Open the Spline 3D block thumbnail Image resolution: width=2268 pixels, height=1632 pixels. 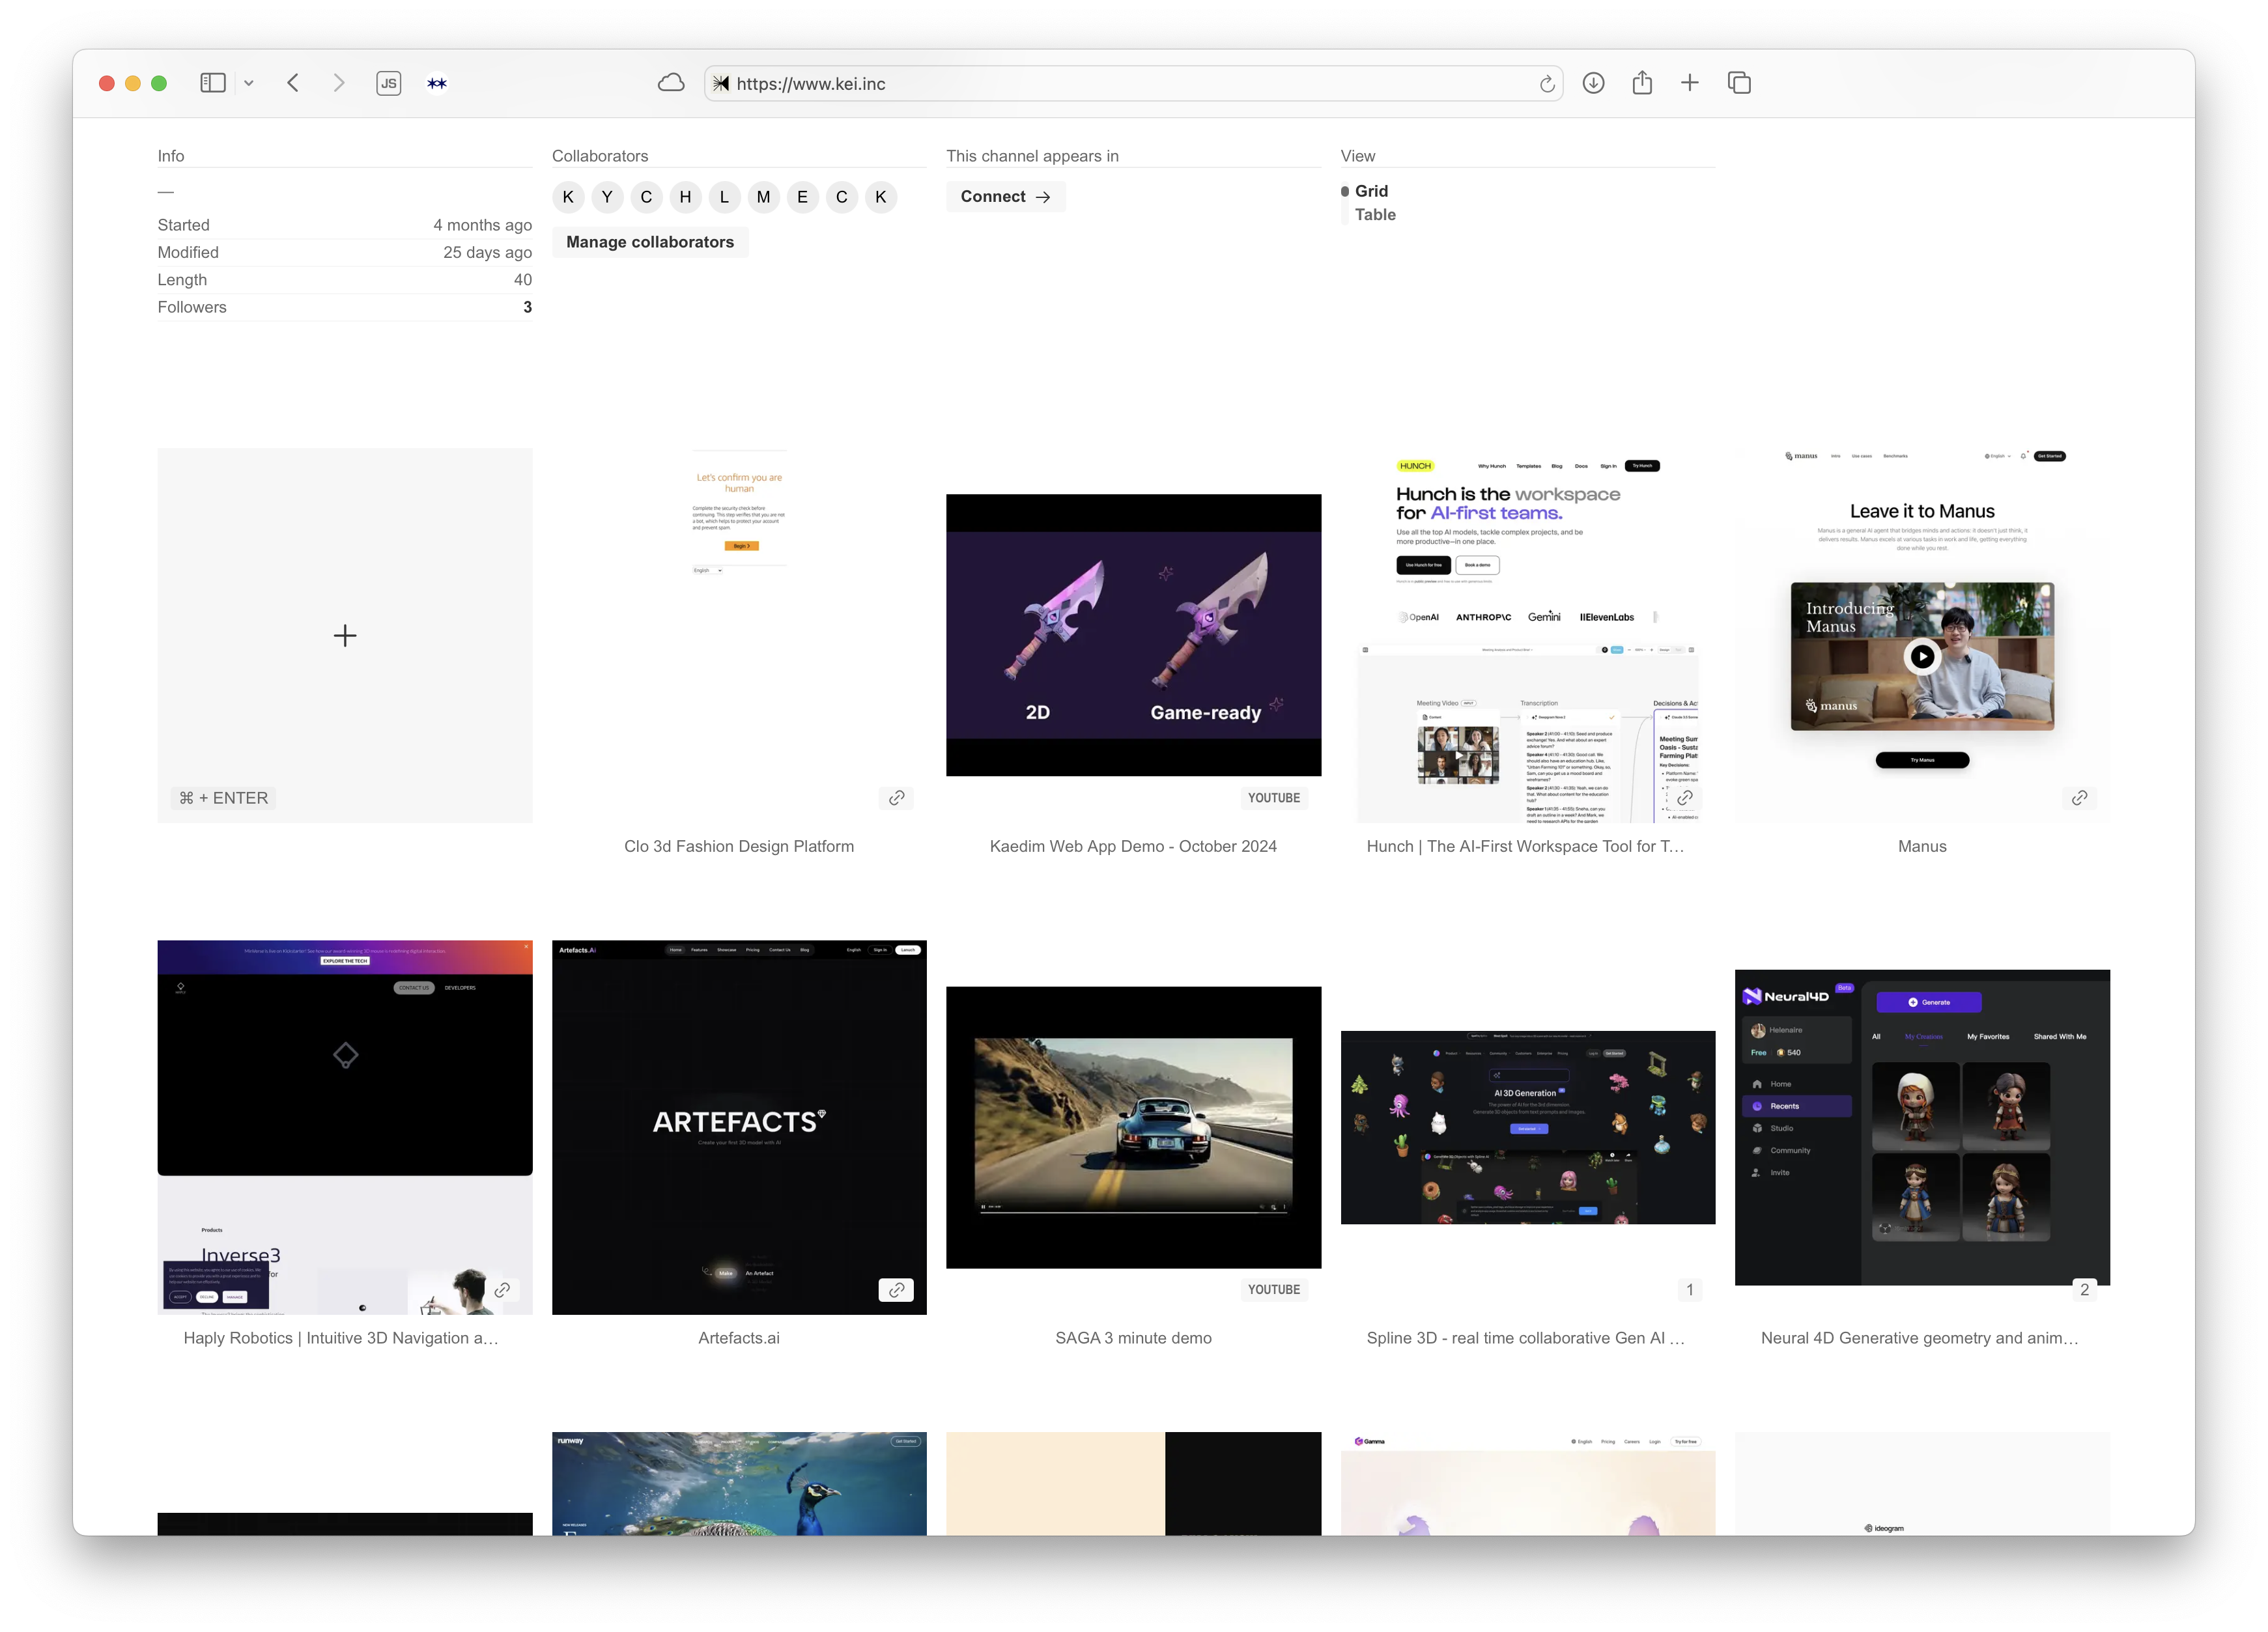point(1527,1127)
